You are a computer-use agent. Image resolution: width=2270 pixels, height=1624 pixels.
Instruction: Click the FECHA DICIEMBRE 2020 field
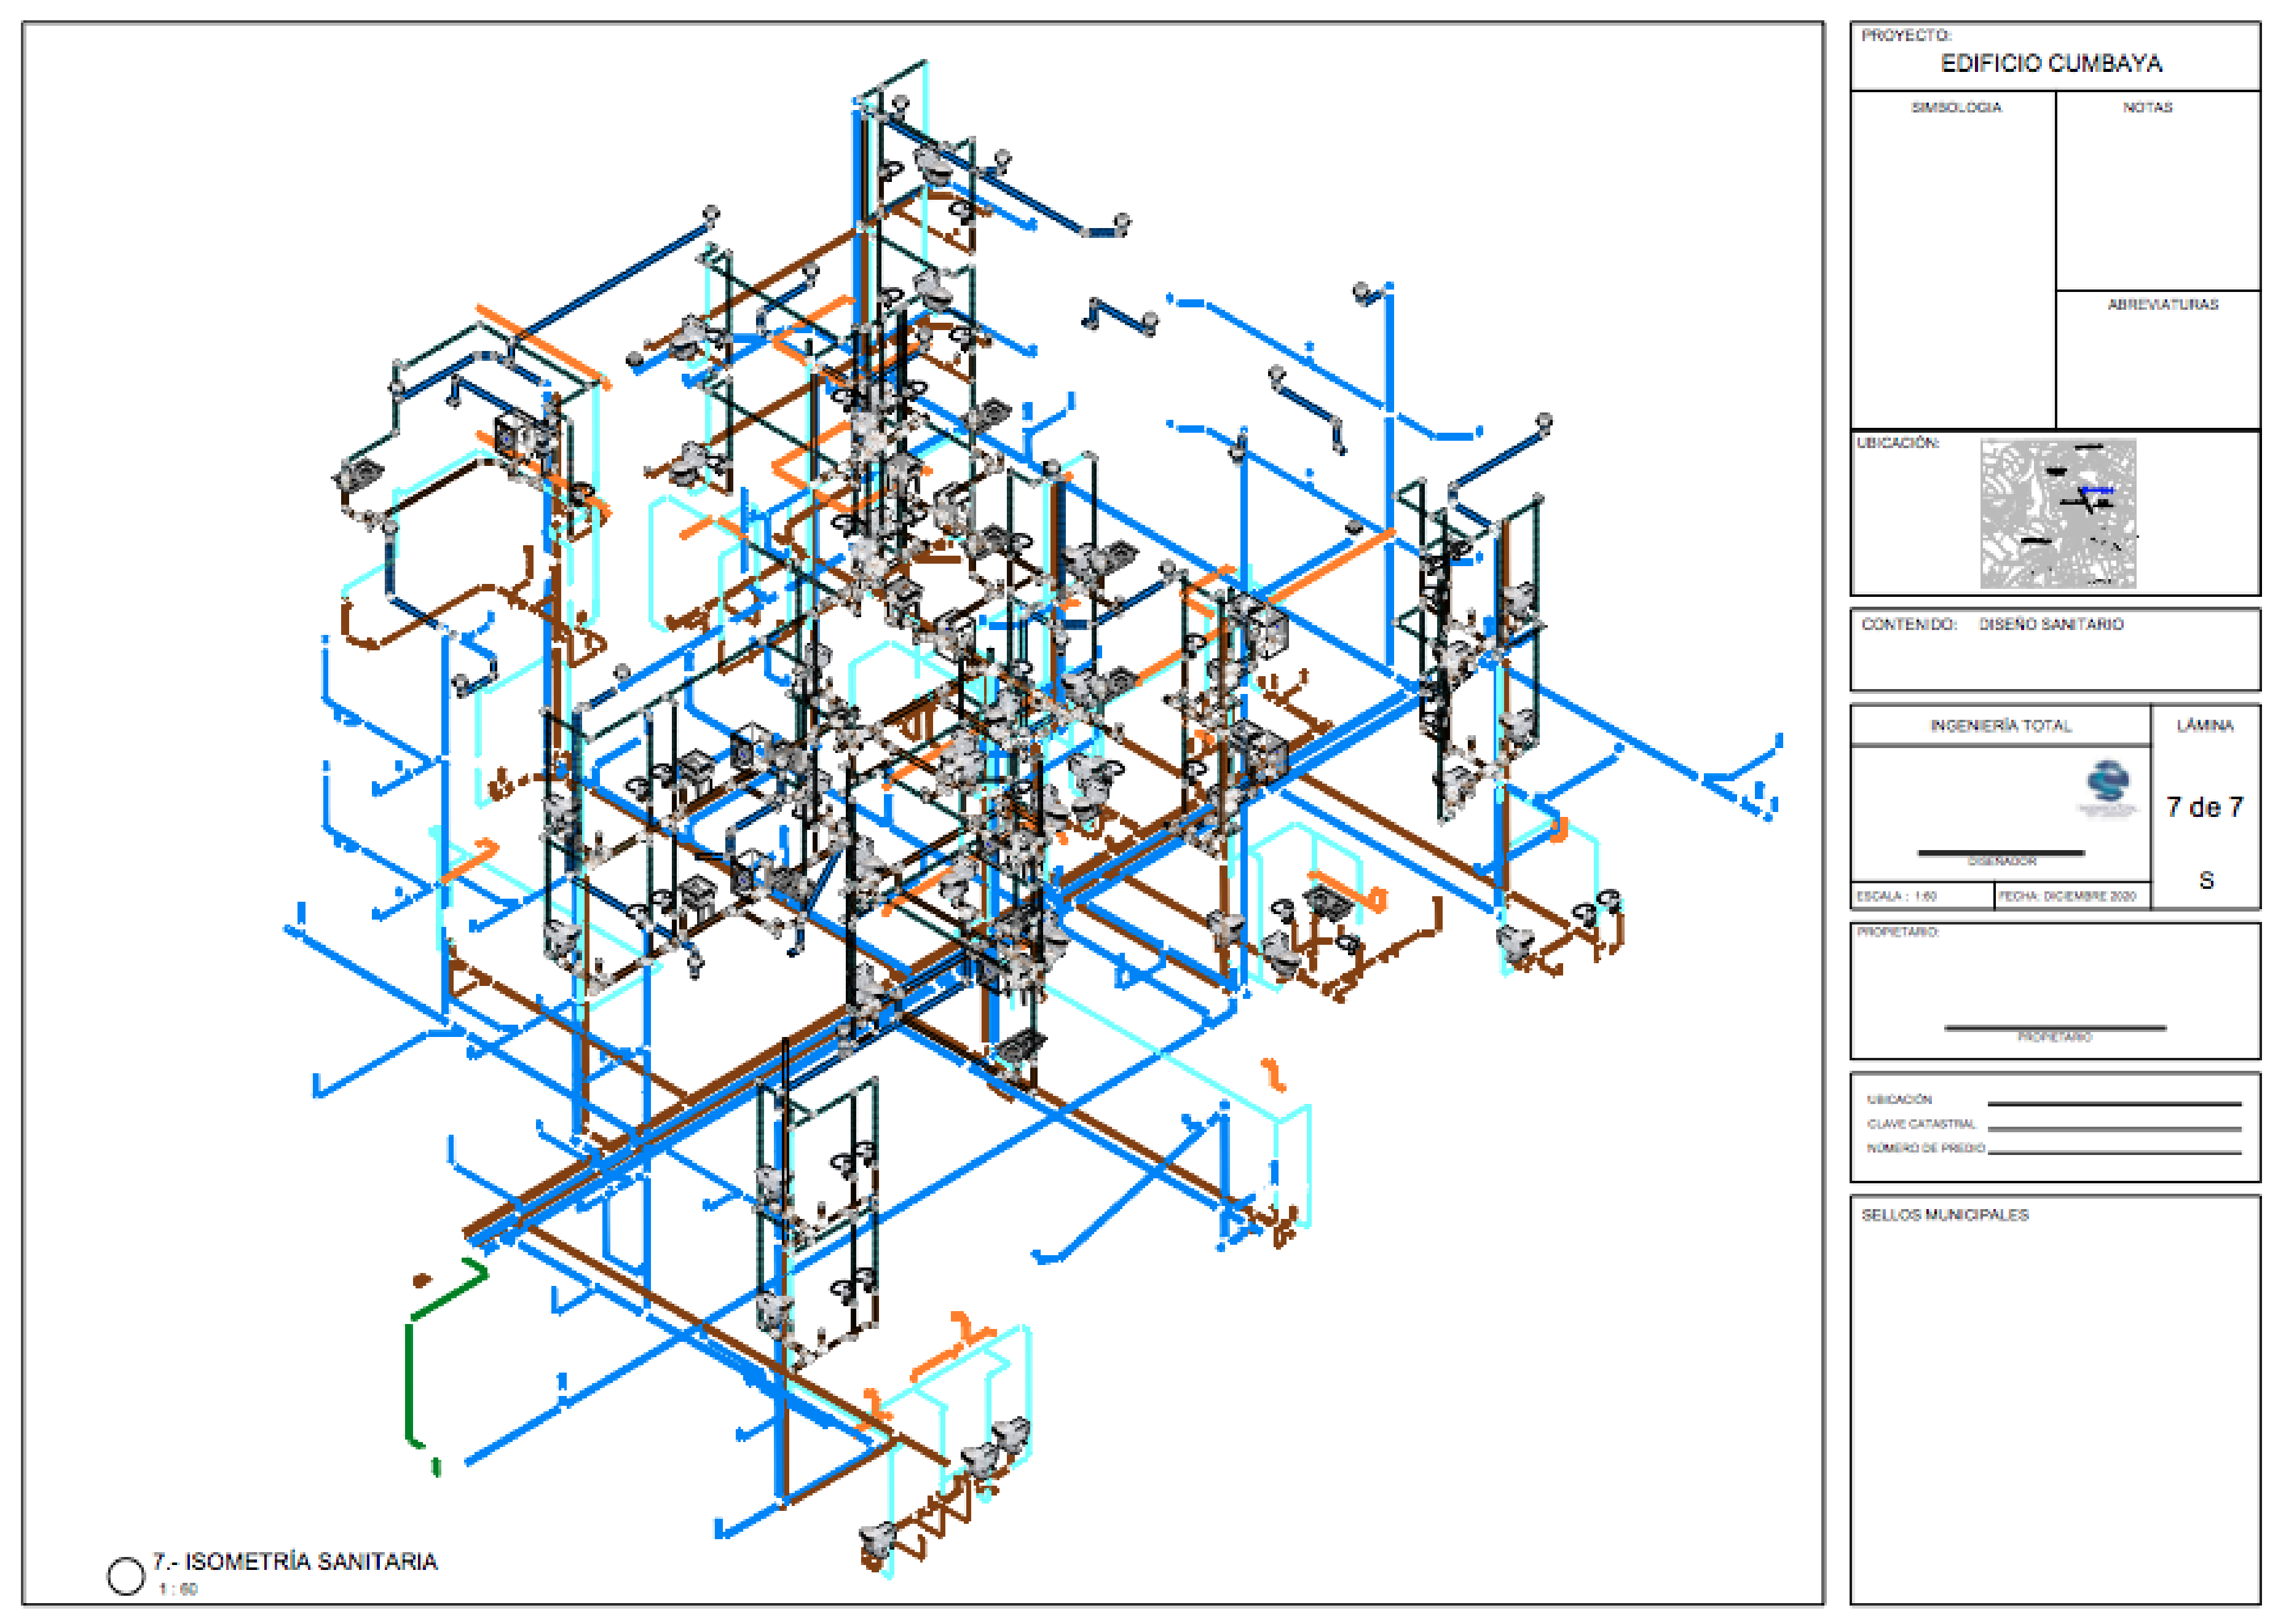tap(2067, 896)
